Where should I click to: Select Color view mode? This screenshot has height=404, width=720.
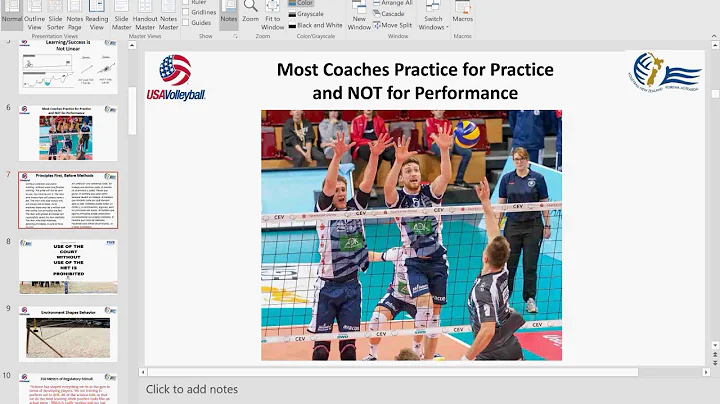pyautogui.click(x=301, y=3)
